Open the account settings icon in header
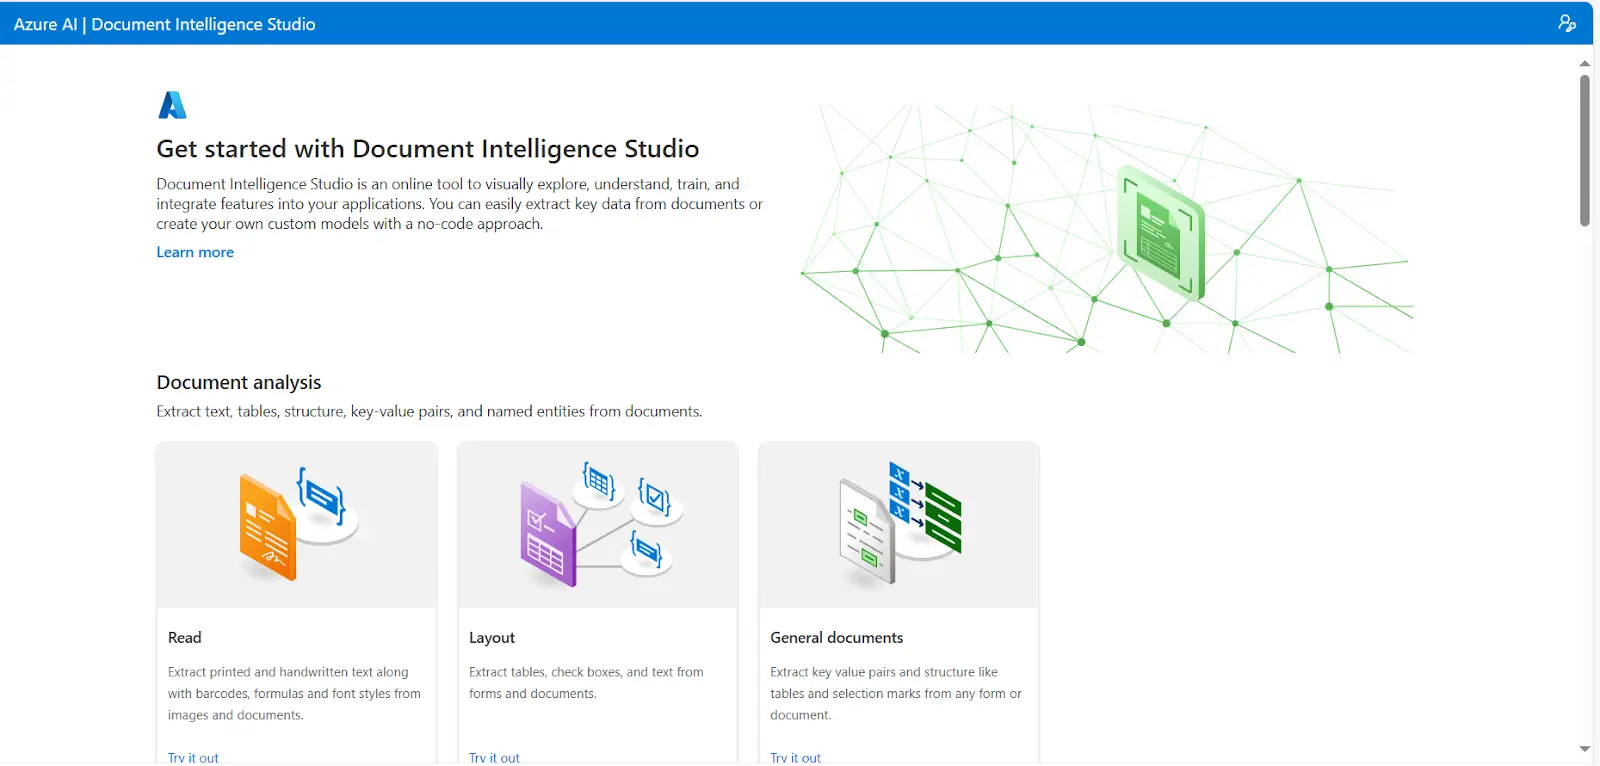Viewport: 1600px width, 766px height. [x=1567, y=23]
